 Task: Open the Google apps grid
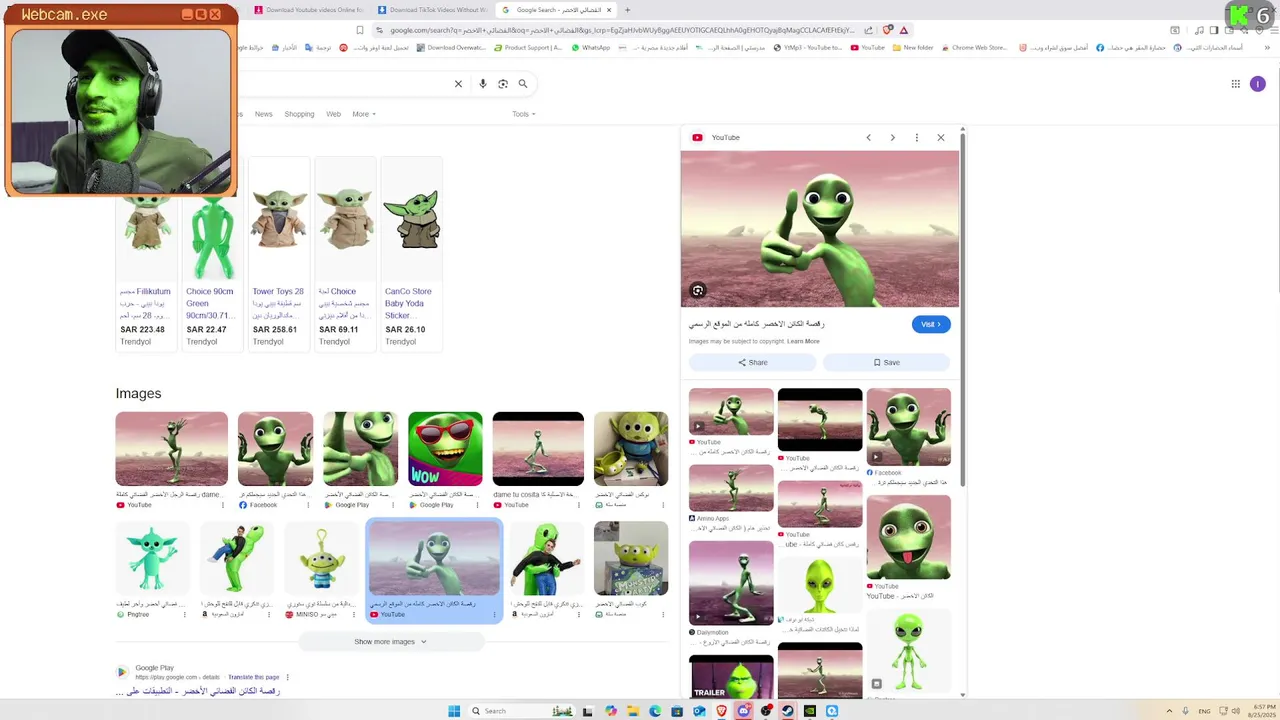[1236, 84]
